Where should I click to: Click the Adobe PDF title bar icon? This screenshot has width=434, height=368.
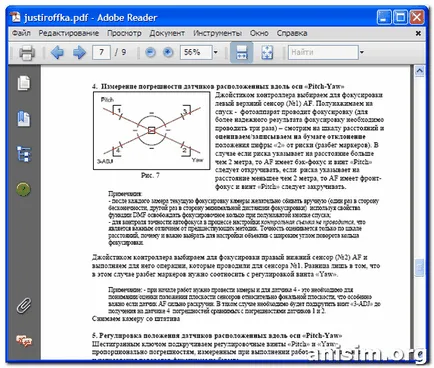point(15,17)
